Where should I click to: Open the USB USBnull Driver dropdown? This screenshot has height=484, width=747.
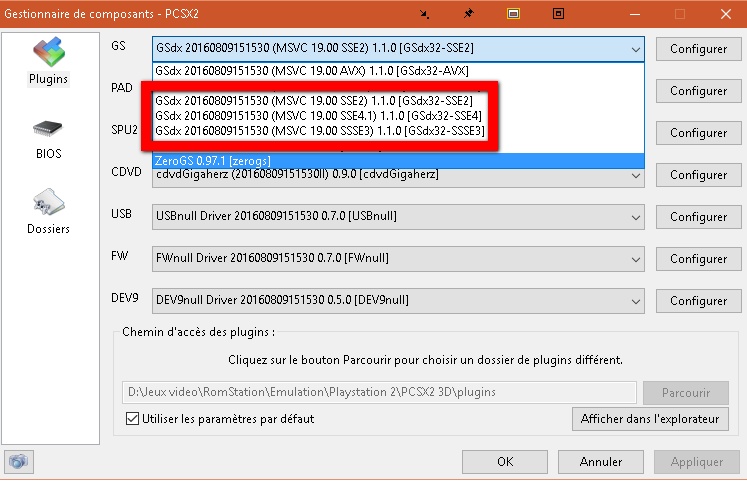click(398, 217)
